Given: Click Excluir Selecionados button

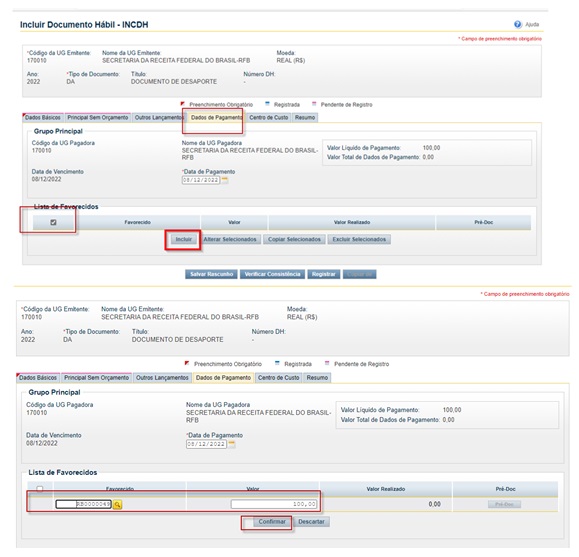Looking at the screenshot, I should click(359, 239).
